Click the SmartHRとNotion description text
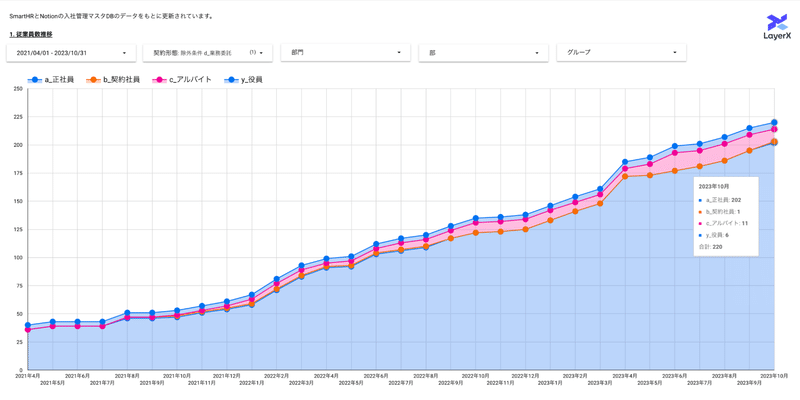The image size is (800, 400). tap(111, 17)
